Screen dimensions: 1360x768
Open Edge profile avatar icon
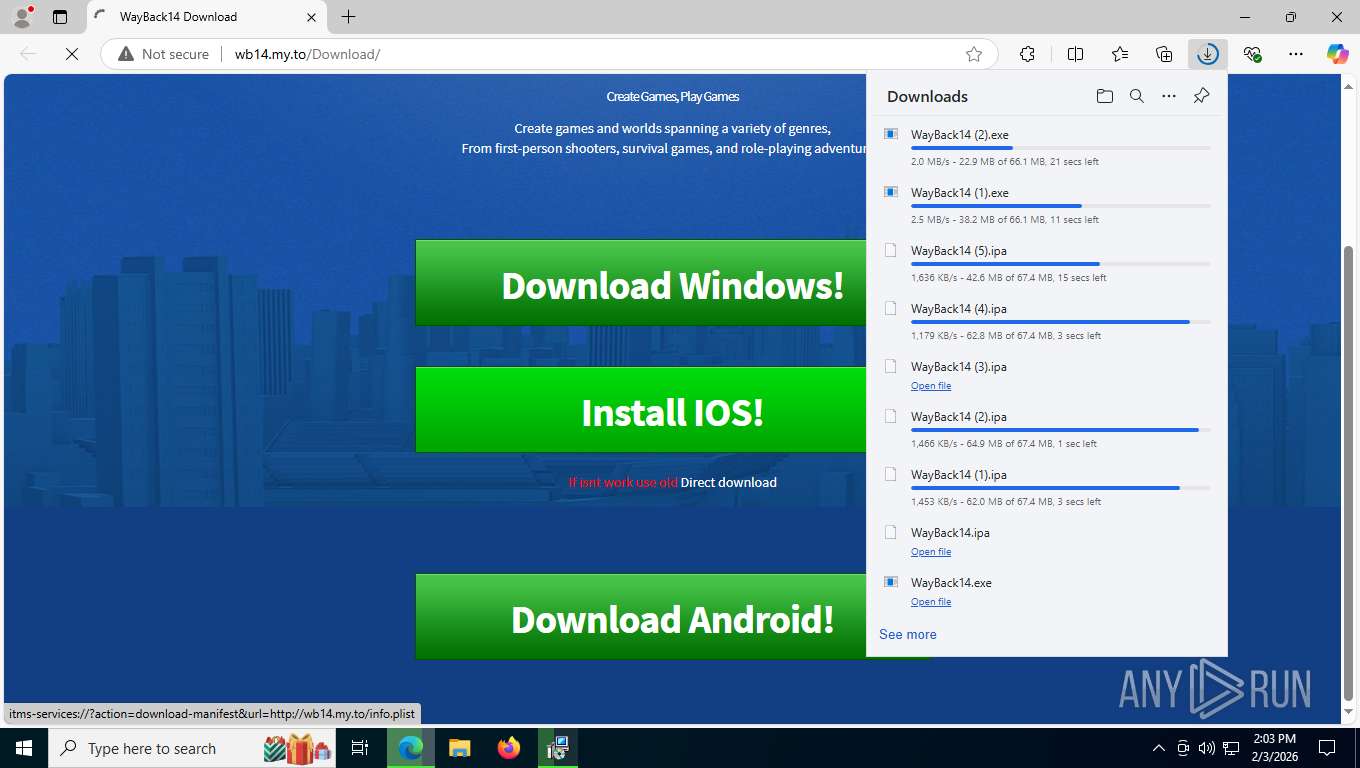tap(21, 17)
